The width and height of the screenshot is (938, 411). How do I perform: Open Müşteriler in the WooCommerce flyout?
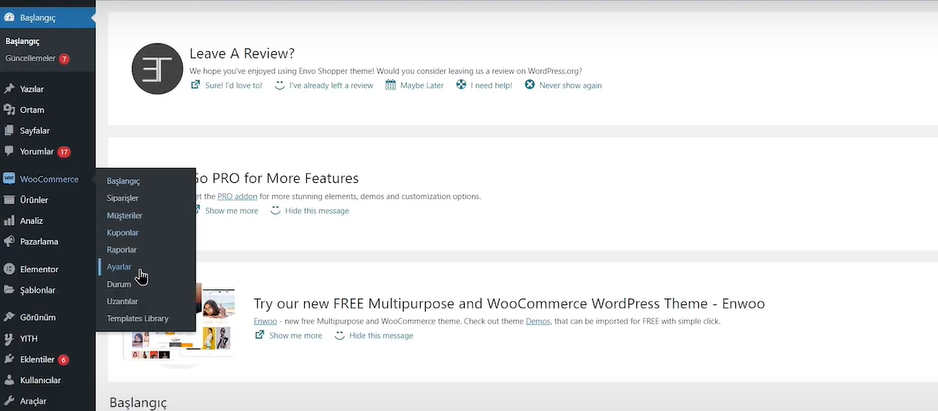tap(124, 215)
